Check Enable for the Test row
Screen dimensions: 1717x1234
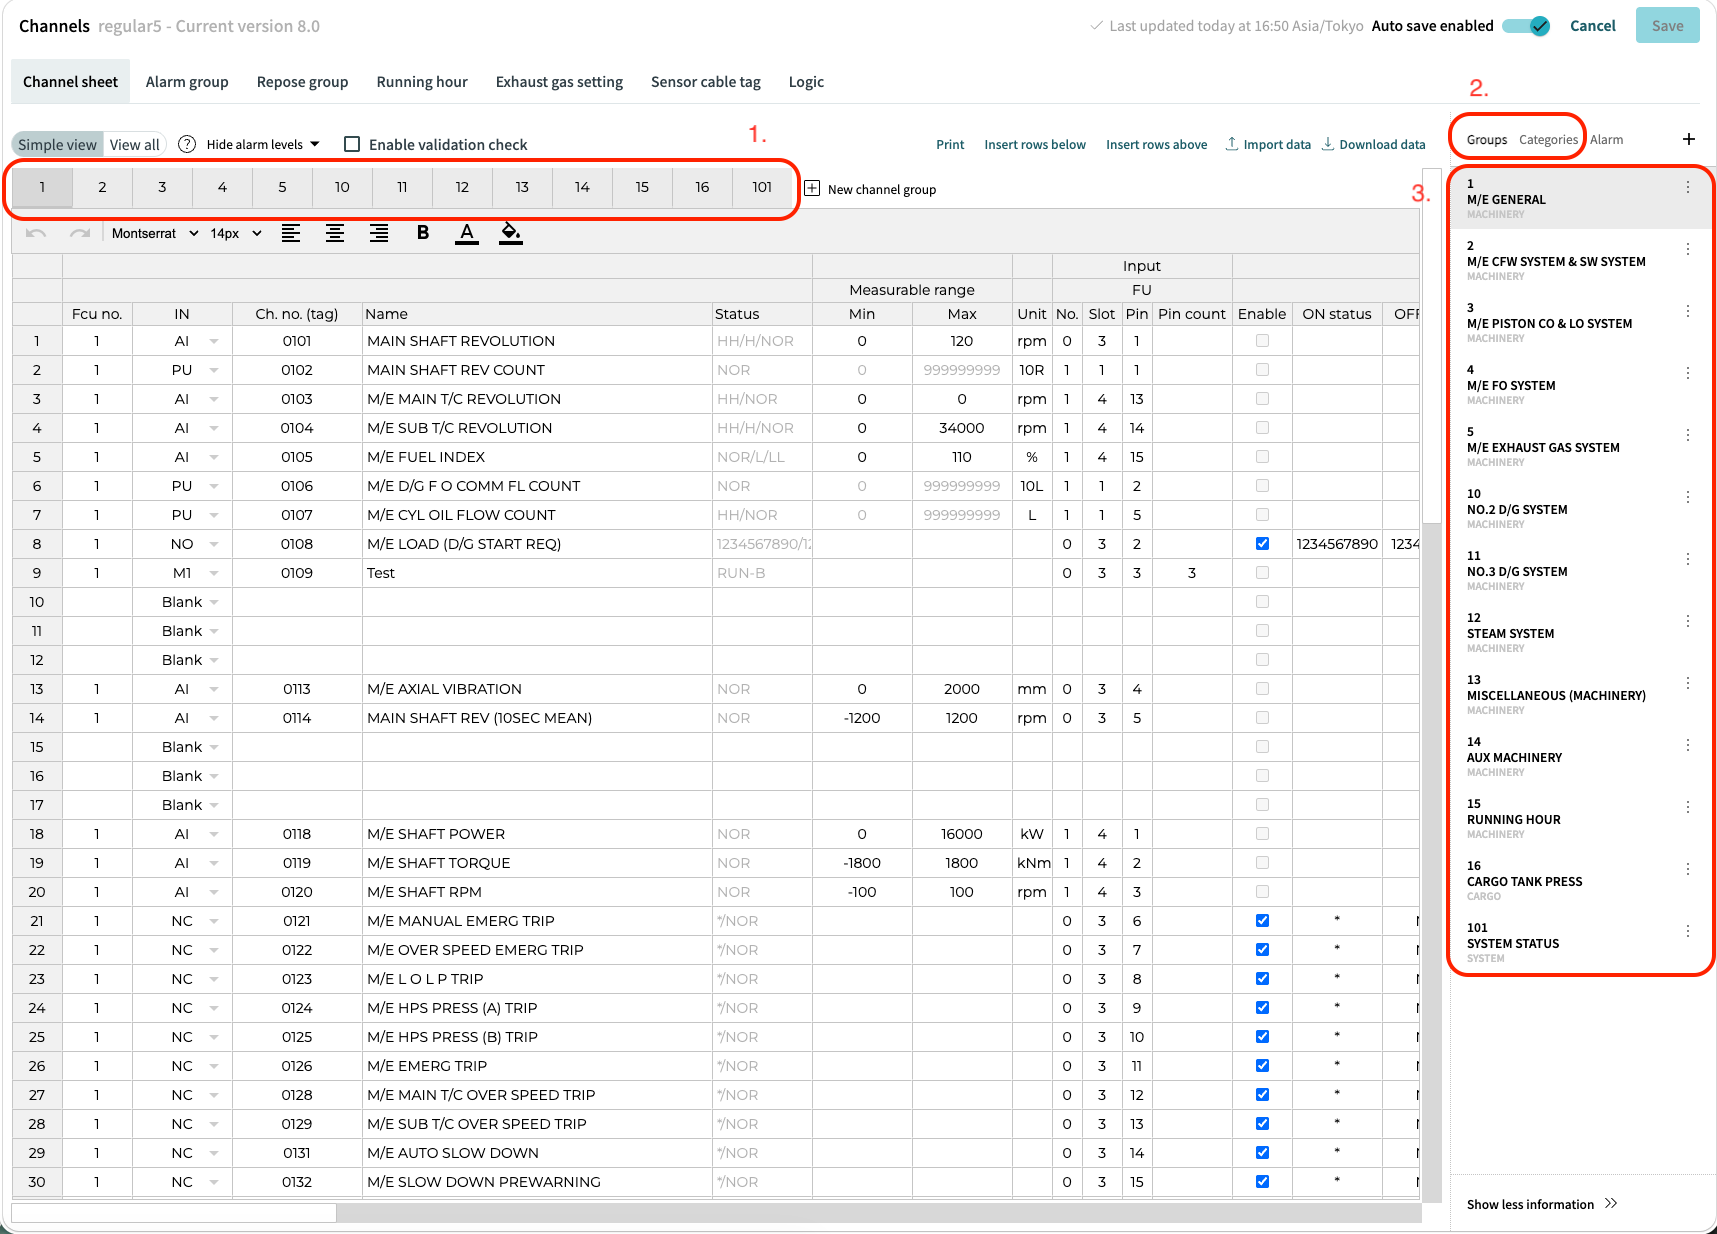1262,573
